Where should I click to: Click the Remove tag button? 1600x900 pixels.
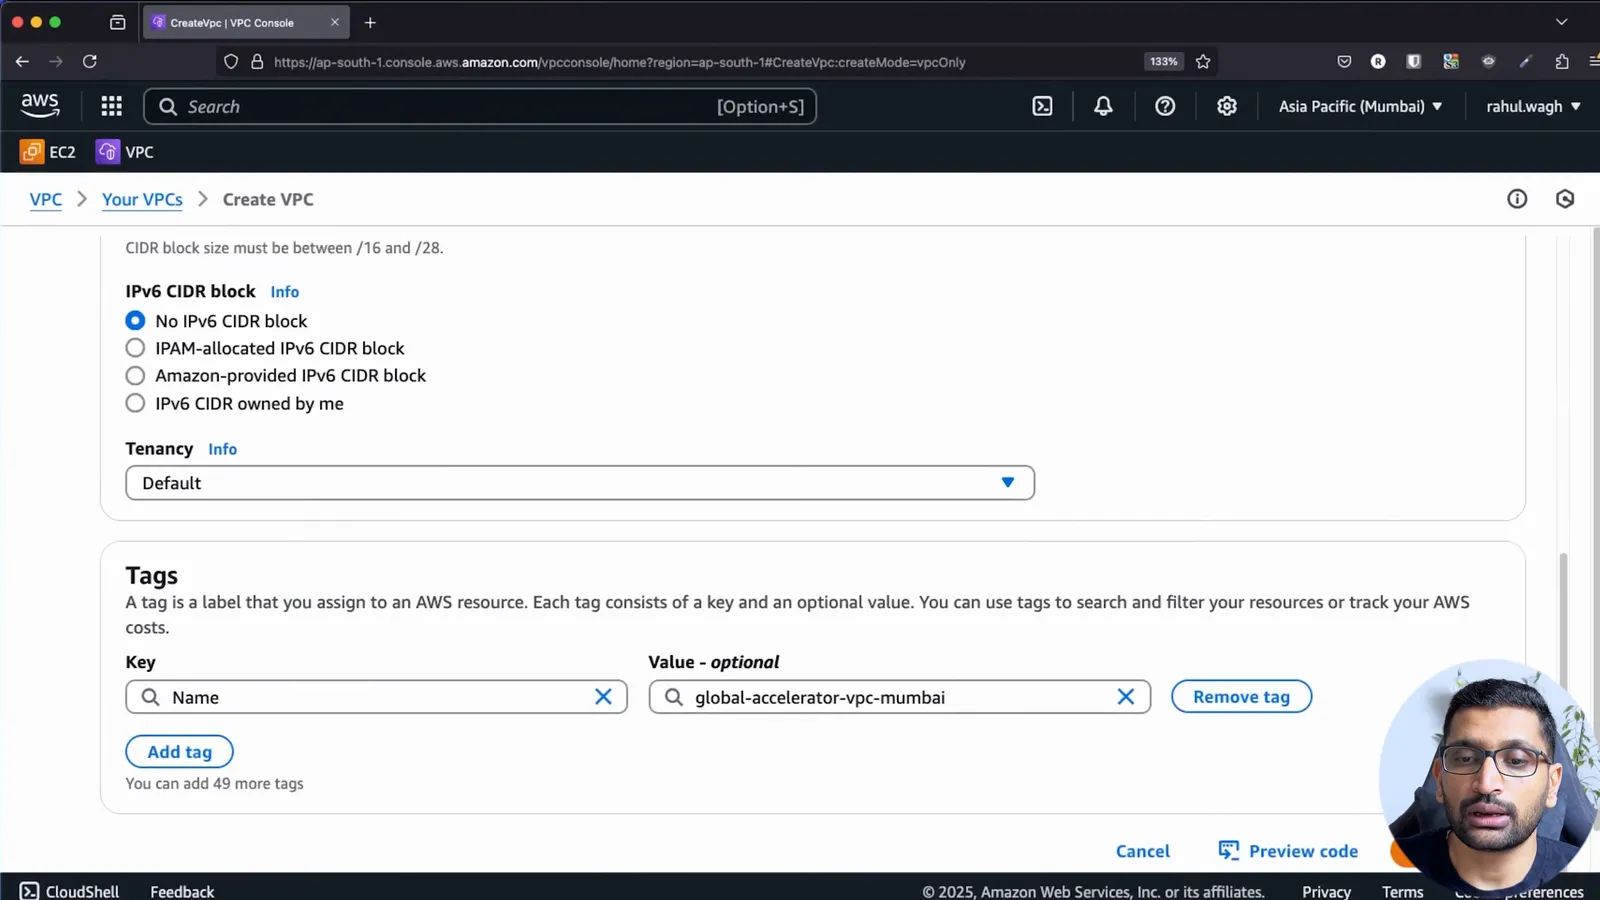click(x=1241, y=697)
